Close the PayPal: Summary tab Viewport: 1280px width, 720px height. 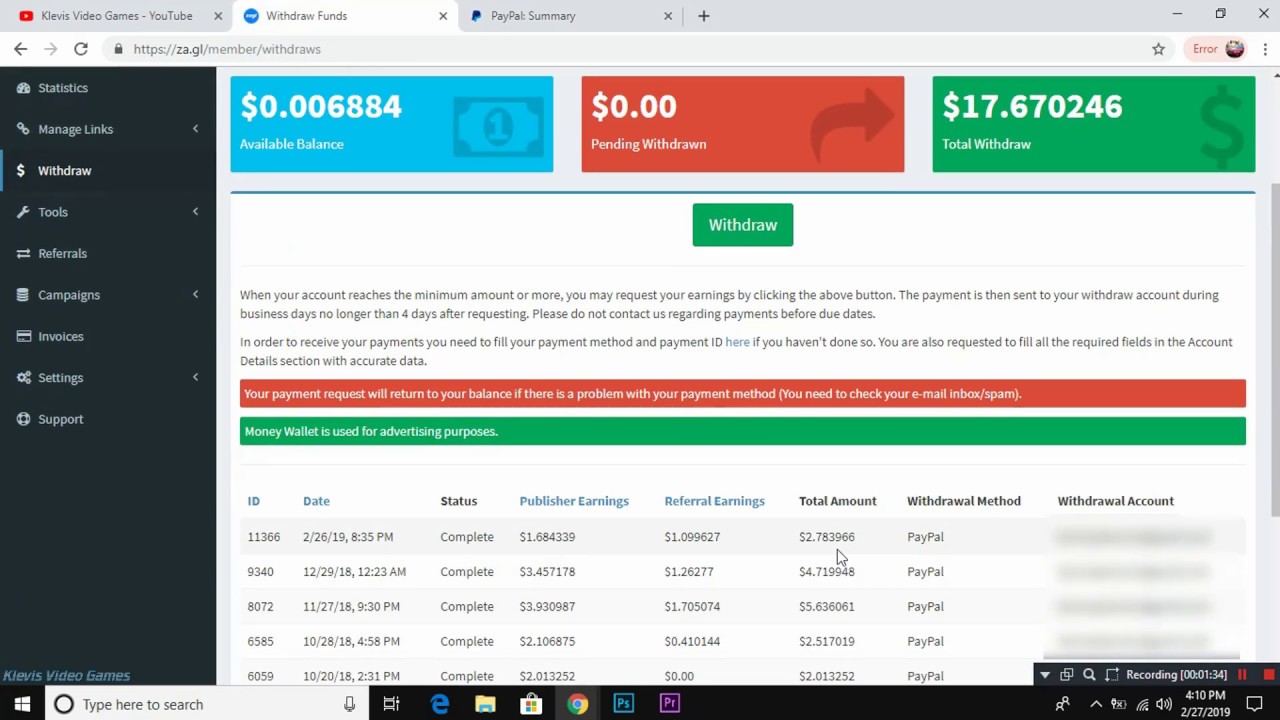pyautogui.click(x=669, y=16)
